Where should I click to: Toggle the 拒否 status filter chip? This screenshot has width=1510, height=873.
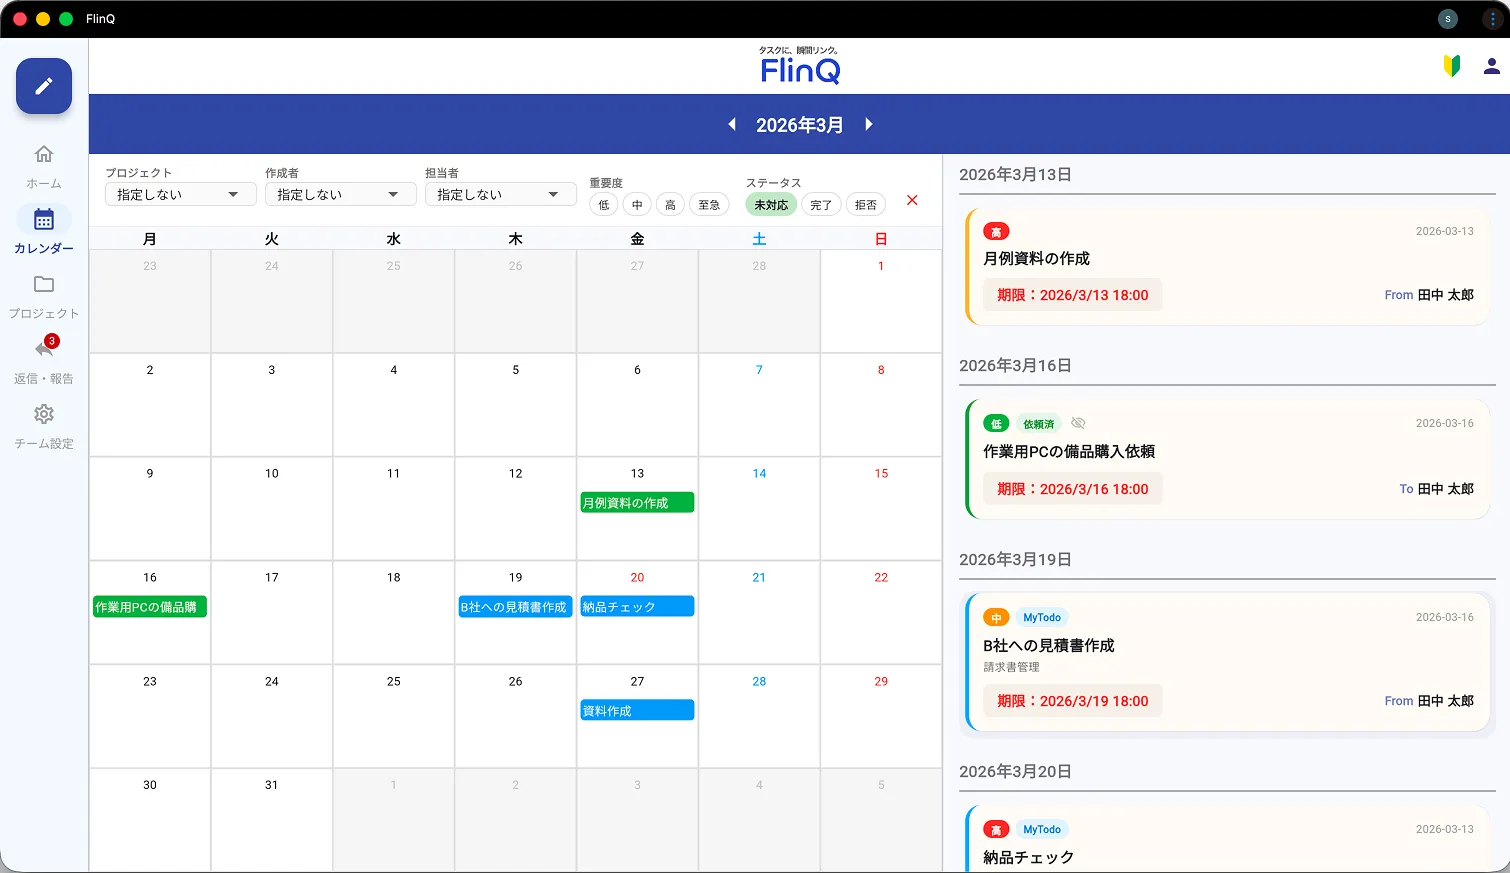[x=866, y=205]
